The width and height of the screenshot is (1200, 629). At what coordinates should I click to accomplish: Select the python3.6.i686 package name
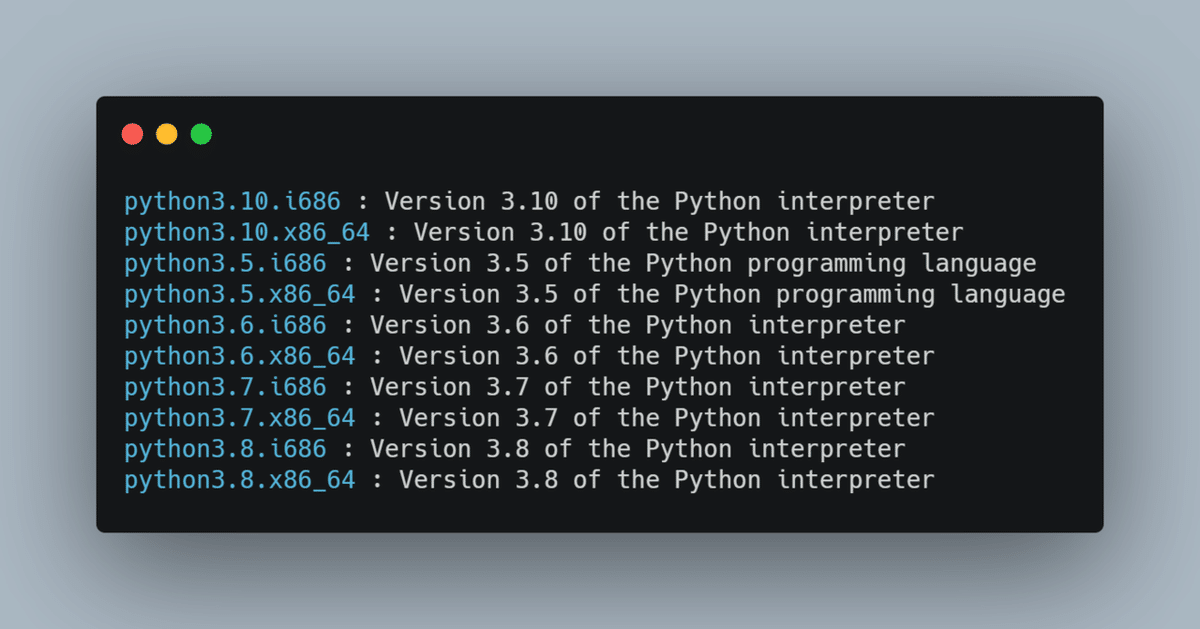(x=225, y=326)
